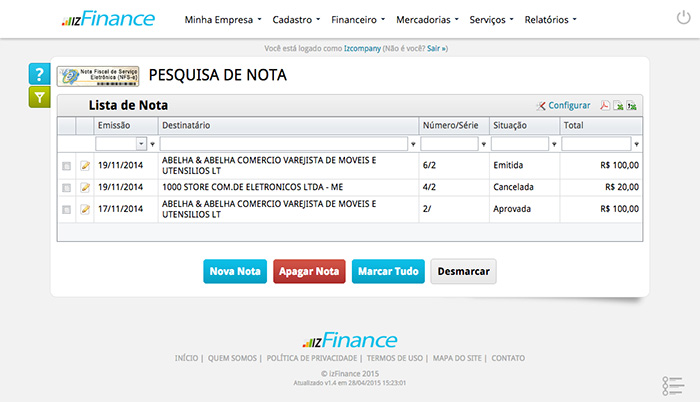
Task: Click the Aprovada status cell
Action: (x=524, y=209)
